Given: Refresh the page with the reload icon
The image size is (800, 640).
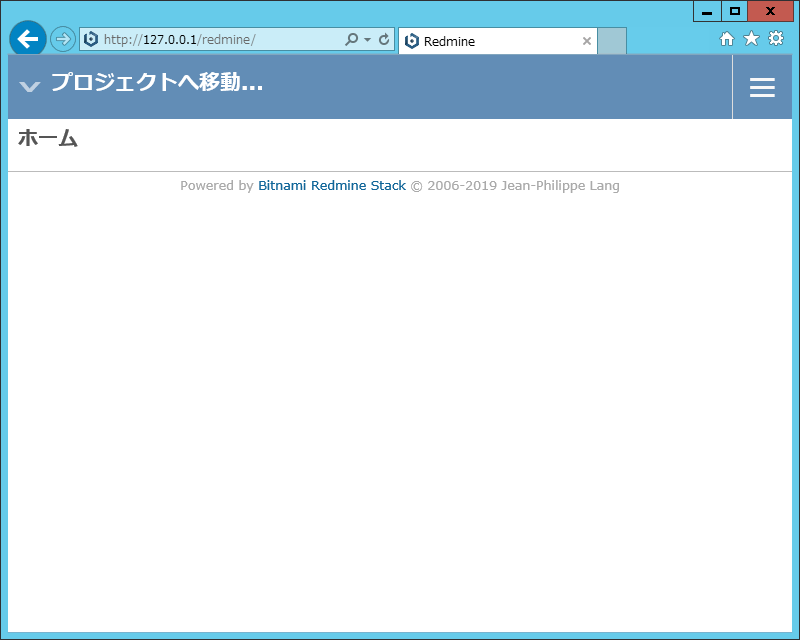Looking at the screenshot, I should click(383, 38).
